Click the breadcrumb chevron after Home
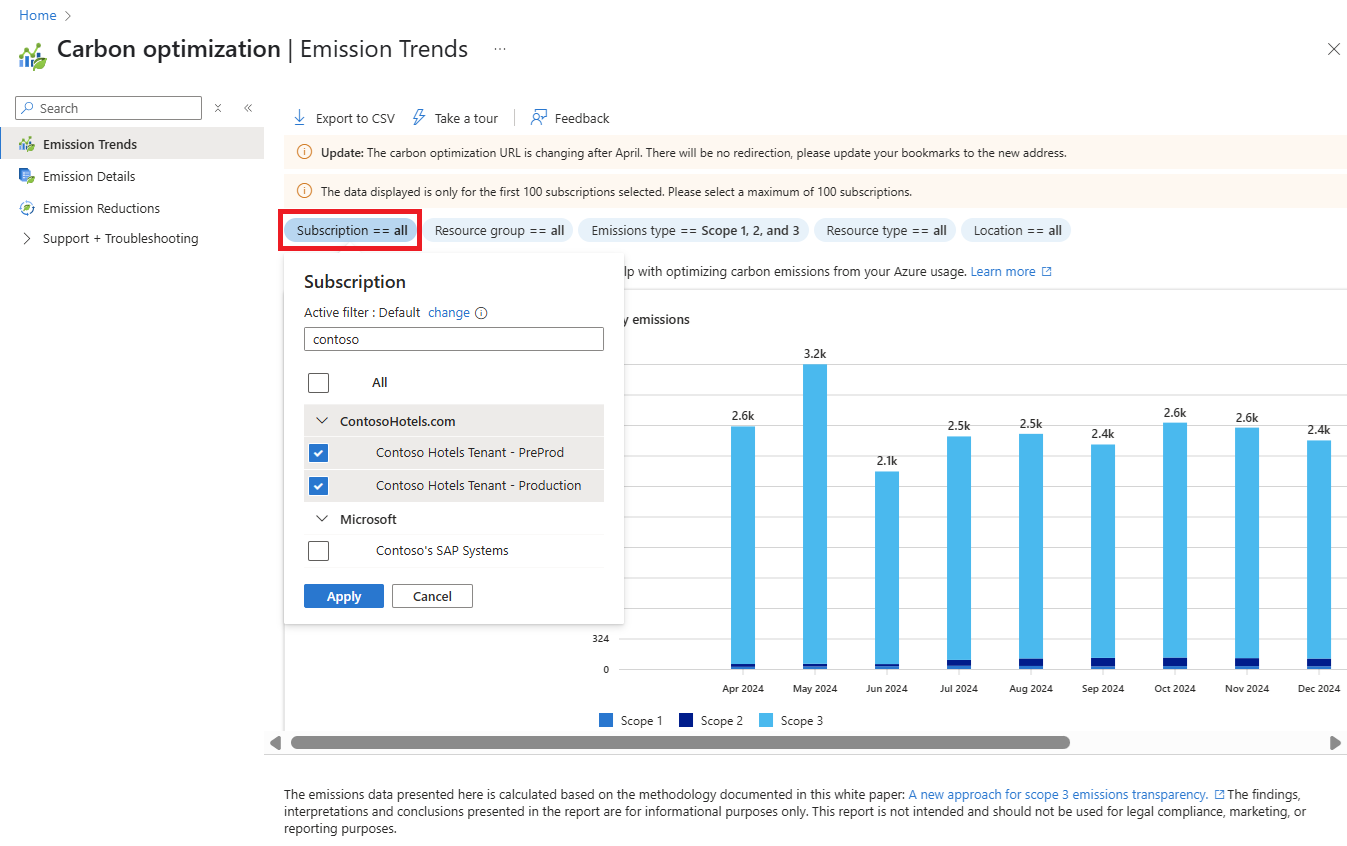 pos(68,16)
